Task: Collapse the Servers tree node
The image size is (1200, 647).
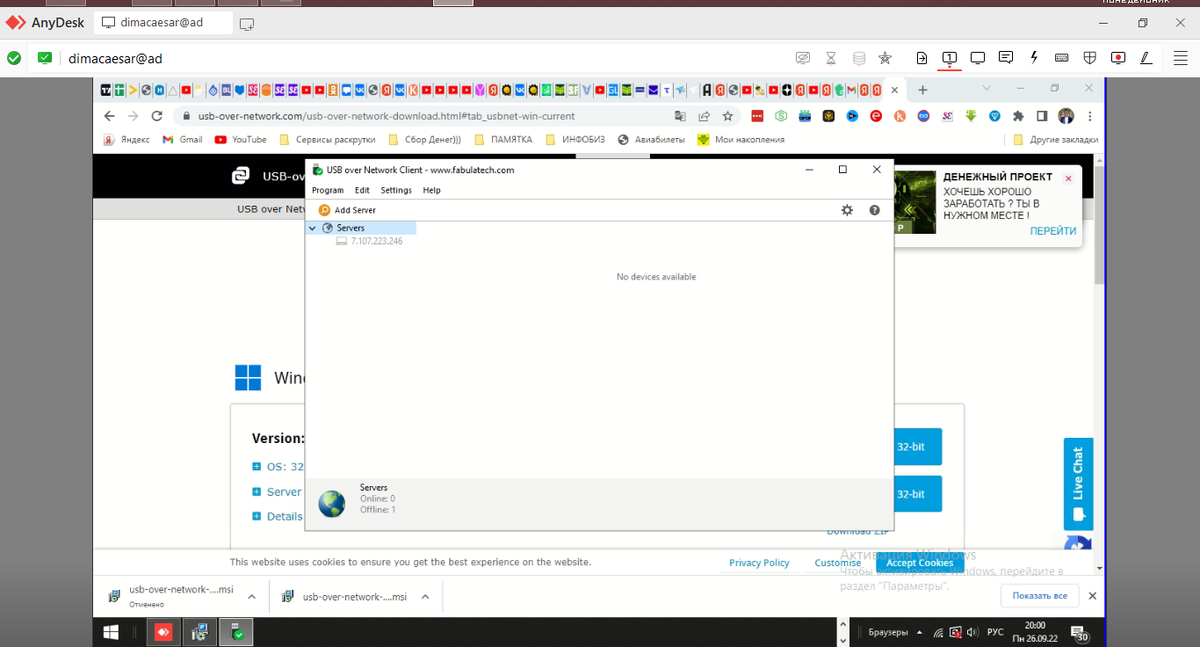Action: [x=312, y=228]
